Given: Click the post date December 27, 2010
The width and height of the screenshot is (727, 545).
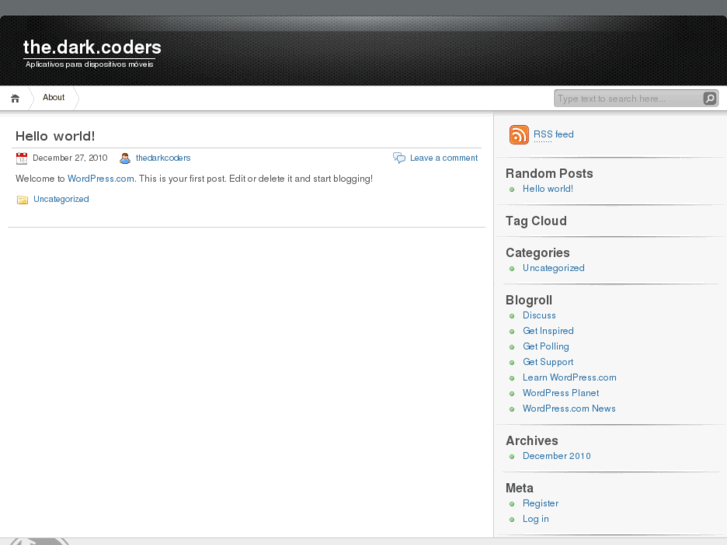Looking at the screenshot, I should pos(70,158).
